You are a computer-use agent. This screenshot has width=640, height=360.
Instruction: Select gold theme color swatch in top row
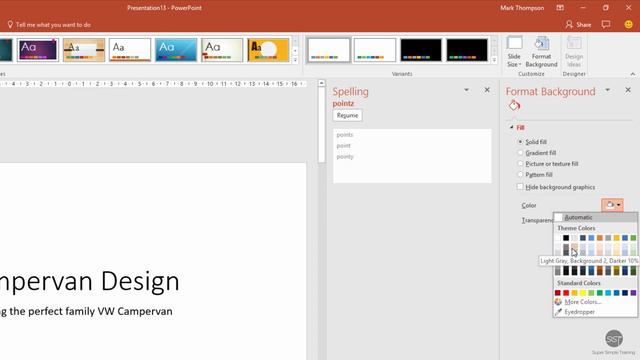616,238
